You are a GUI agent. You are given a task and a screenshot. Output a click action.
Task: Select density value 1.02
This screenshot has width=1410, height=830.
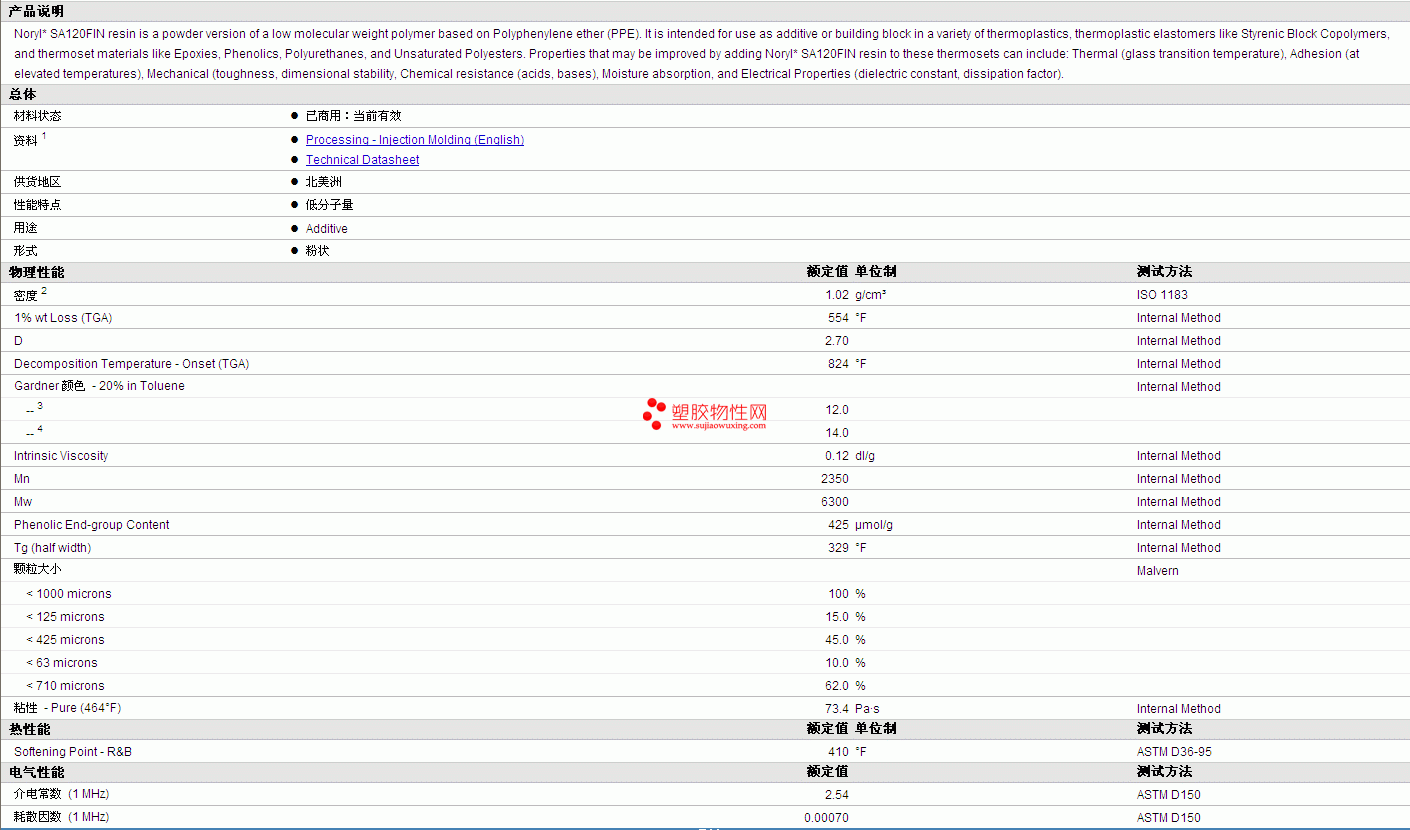tap(837, 295)
